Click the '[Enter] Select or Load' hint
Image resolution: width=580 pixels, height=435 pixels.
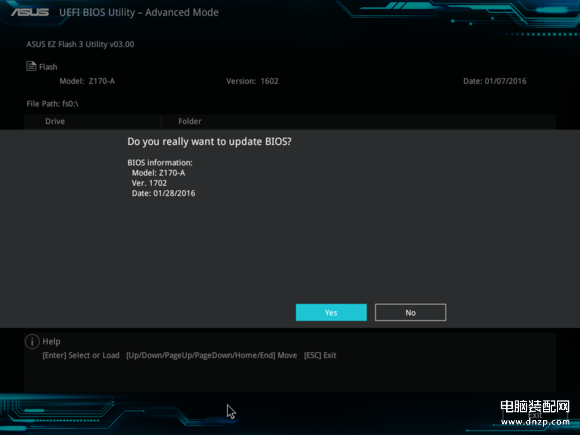(81, 355)
